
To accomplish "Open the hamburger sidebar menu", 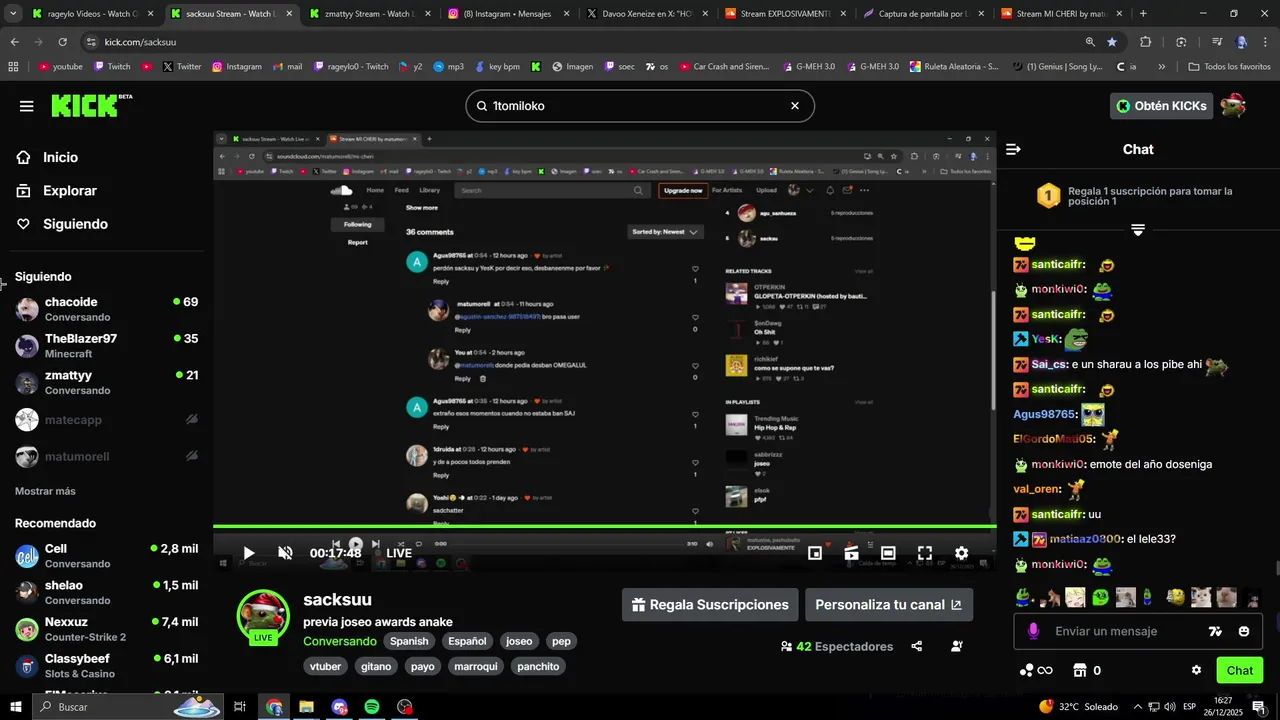I will pos(26,106).
